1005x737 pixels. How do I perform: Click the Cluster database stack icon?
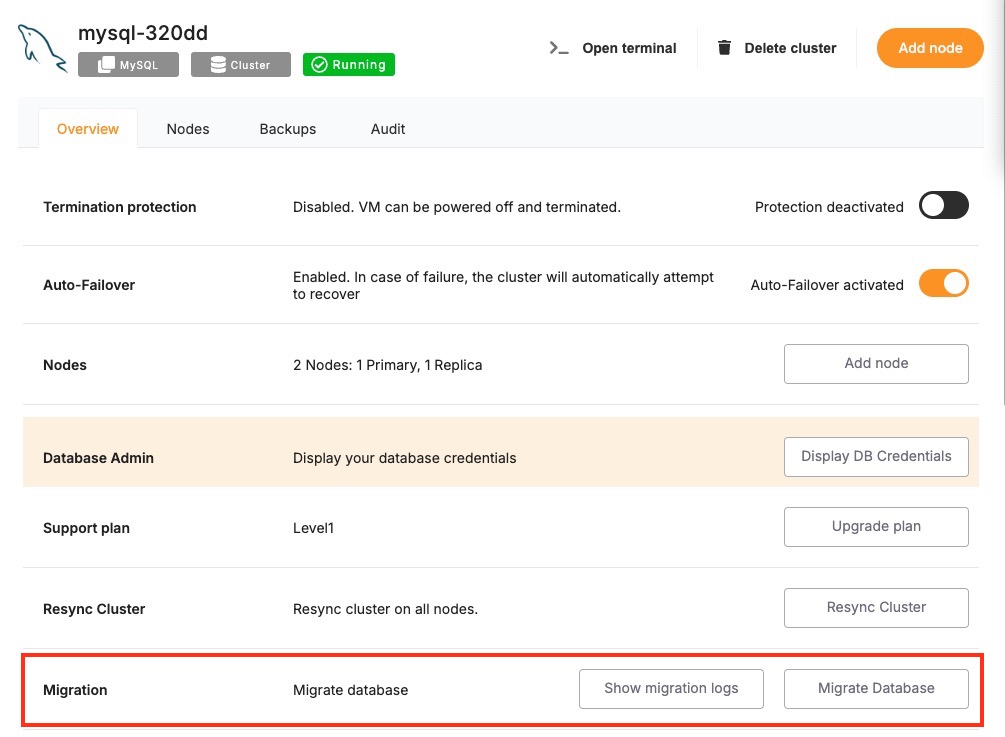pyautogui.click(x=217, y=65)
